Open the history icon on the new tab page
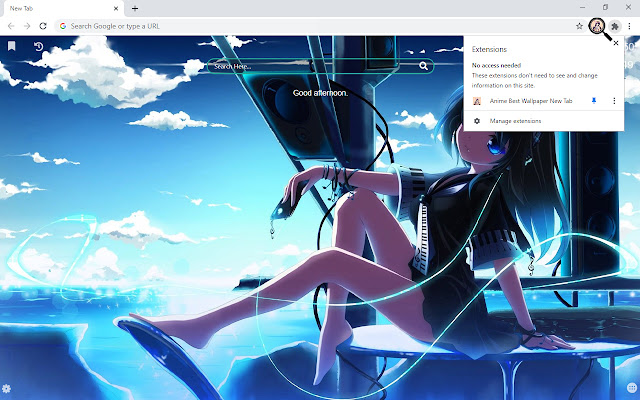This screenshot has height=400, width=640. tap(38, 47)
